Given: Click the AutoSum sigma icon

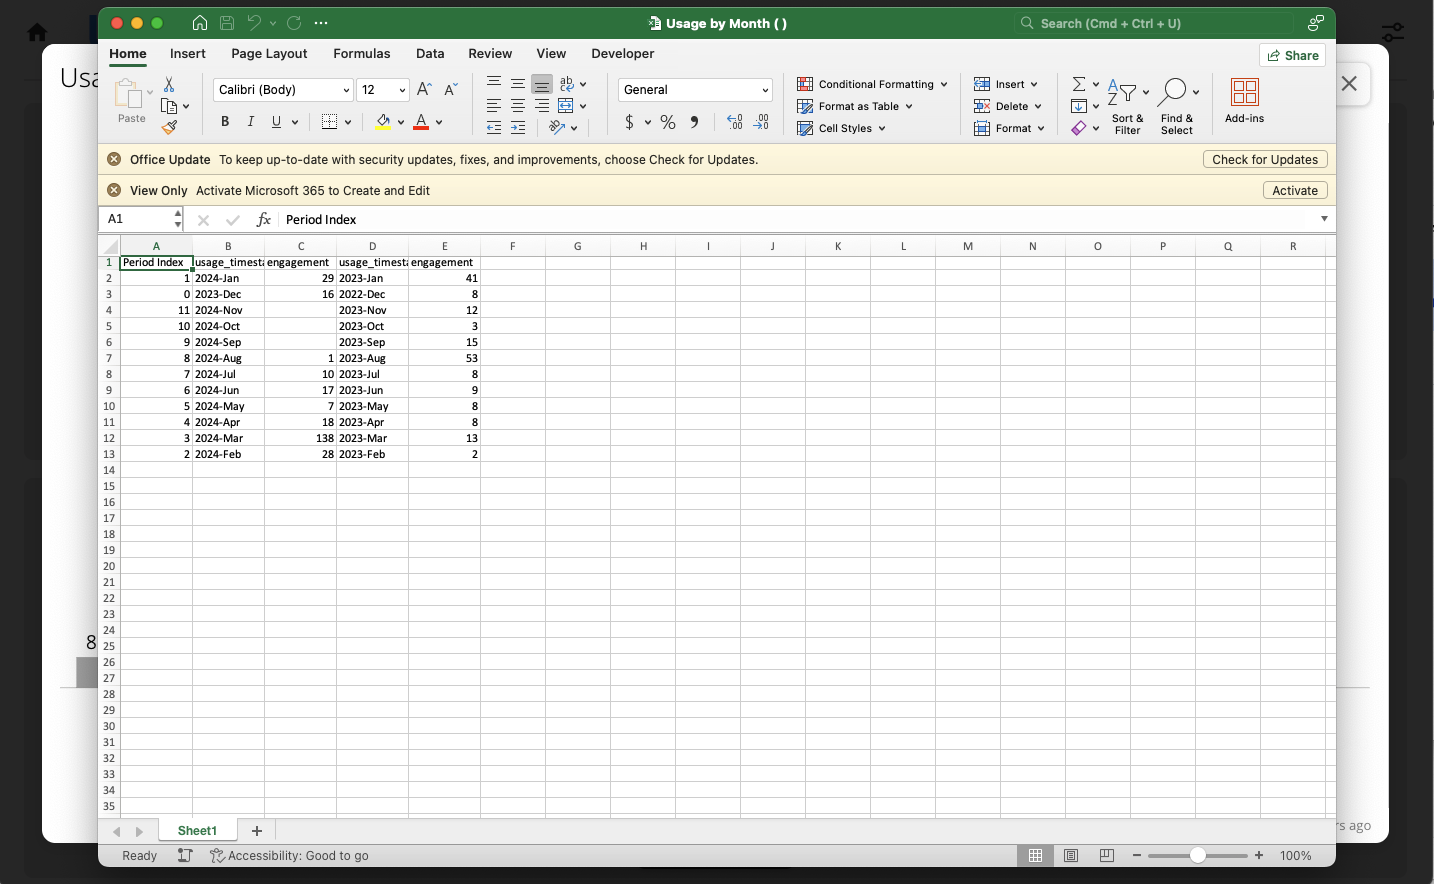Looking at the screenshot, I should point(1079,84).
